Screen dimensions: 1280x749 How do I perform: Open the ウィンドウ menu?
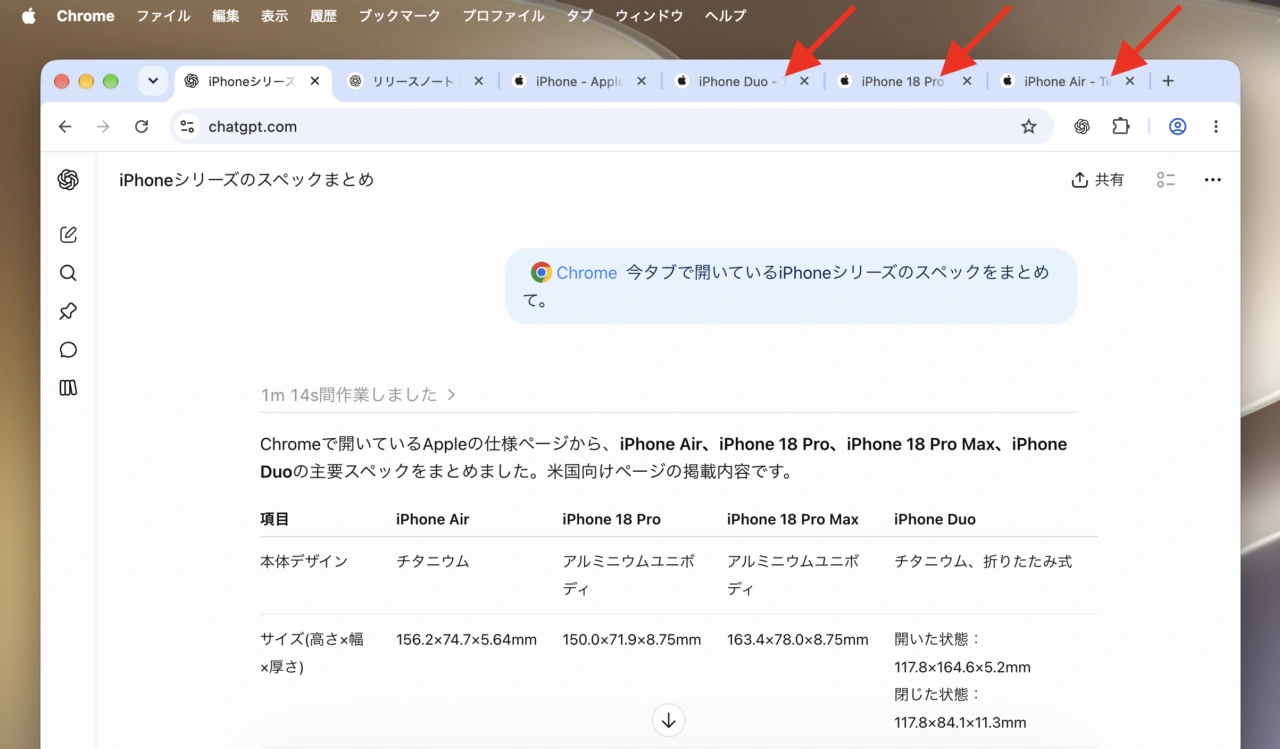click(649, 16)
